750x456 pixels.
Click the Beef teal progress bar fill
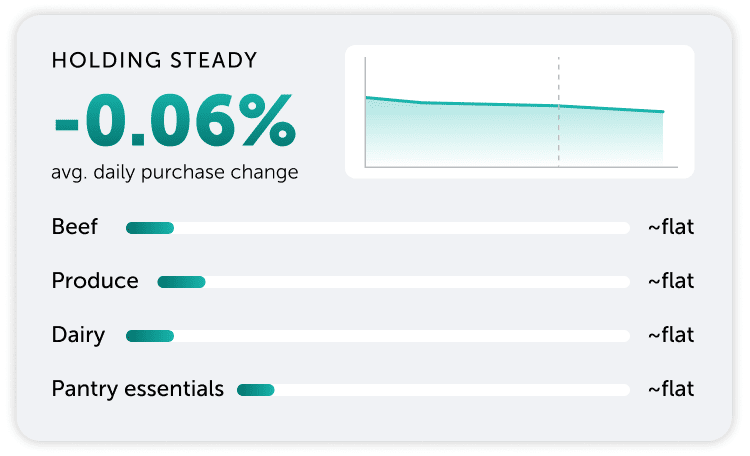point(150,228)
